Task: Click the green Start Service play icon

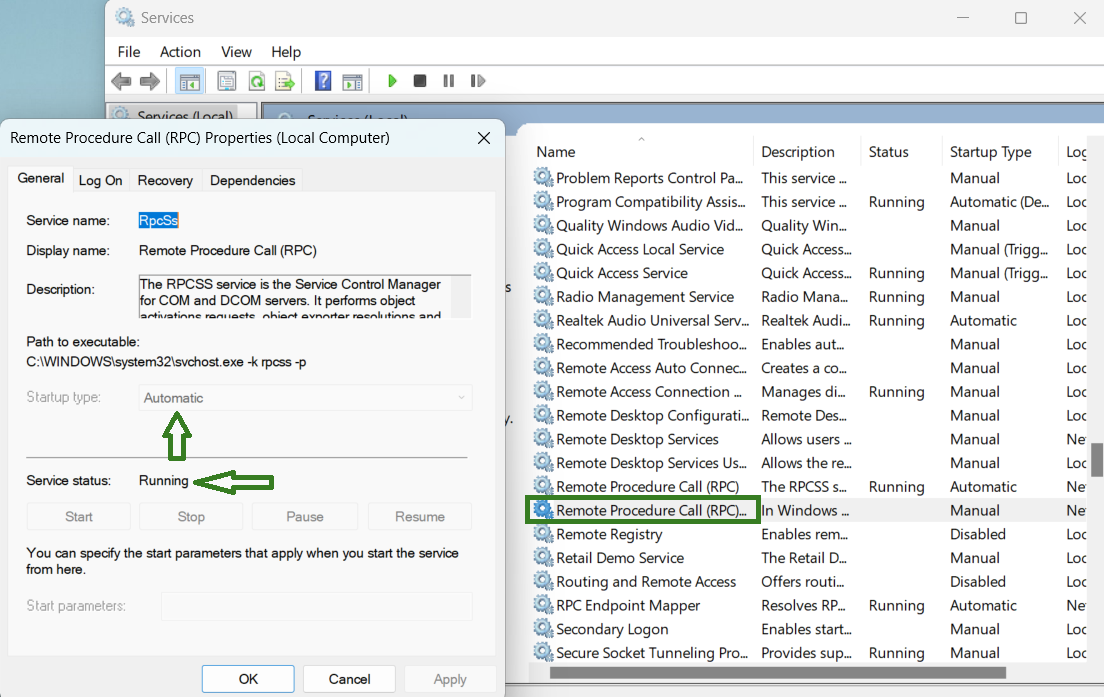Action: (x=393, y=81)
